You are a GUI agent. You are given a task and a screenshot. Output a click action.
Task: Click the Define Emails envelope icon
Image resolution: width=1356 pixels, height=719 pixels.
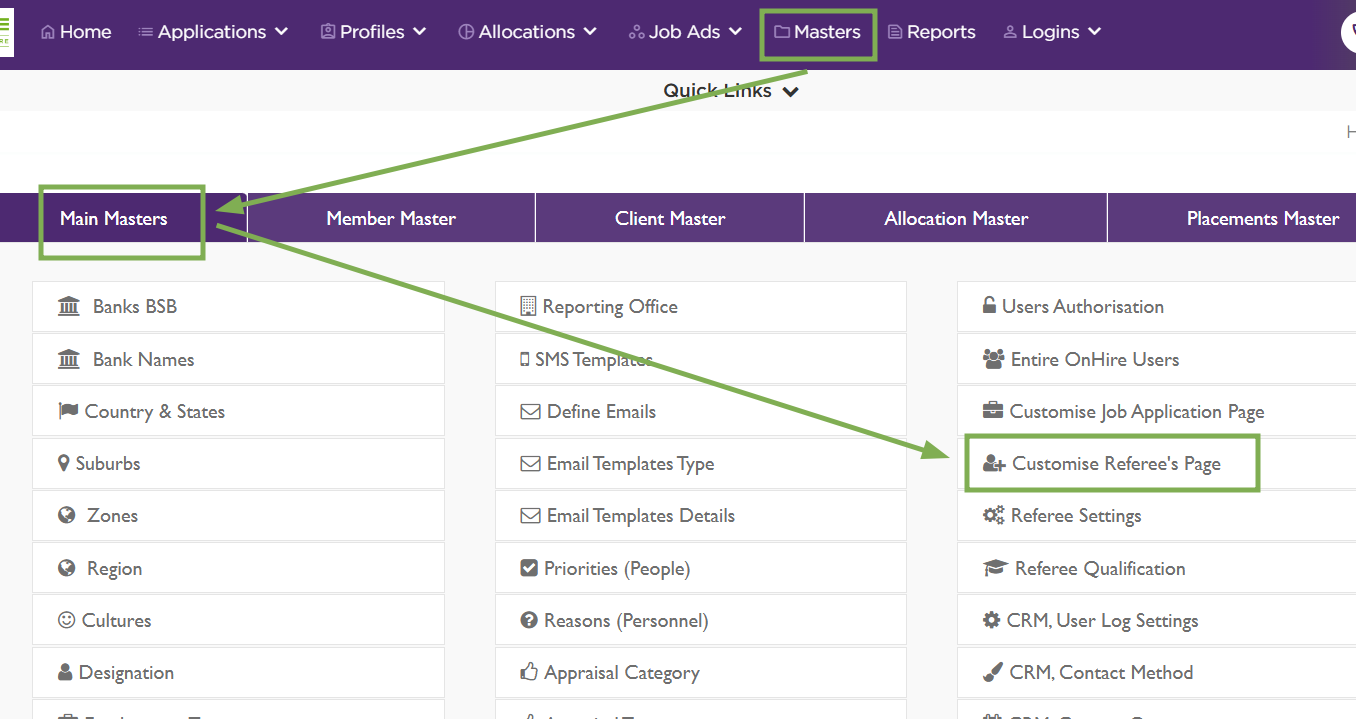530,411
